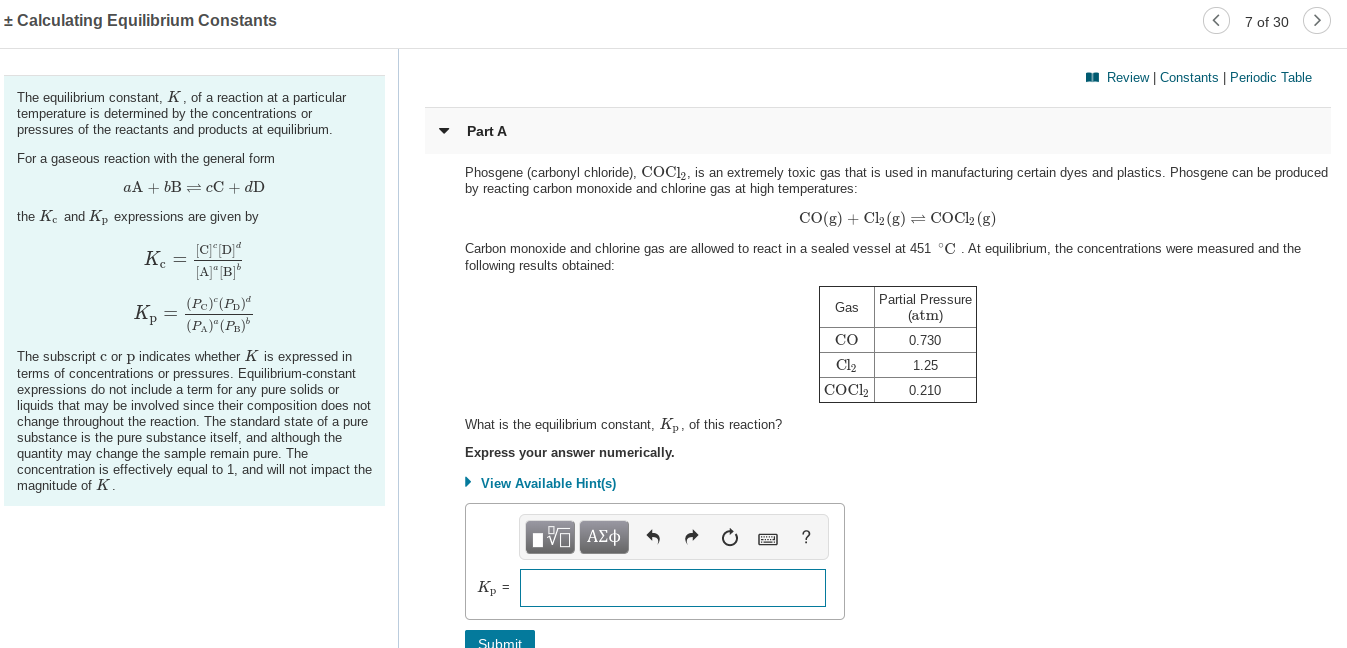The width and height of the screenshot is (1347, 648).
Task: Open the Periodic Table link
Action: (1271, 77)
